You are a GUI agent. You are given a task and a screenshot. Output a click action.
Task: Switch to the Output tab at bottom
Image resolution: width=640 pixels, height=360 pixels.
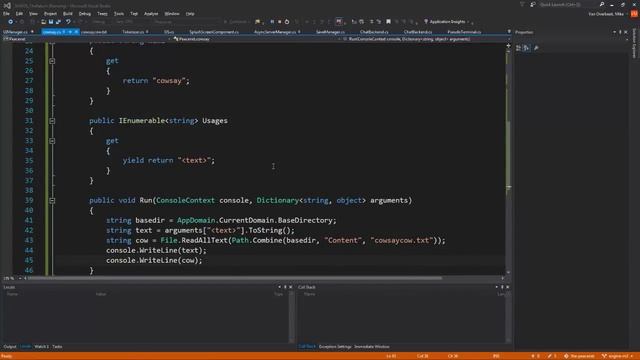[10, 347]
